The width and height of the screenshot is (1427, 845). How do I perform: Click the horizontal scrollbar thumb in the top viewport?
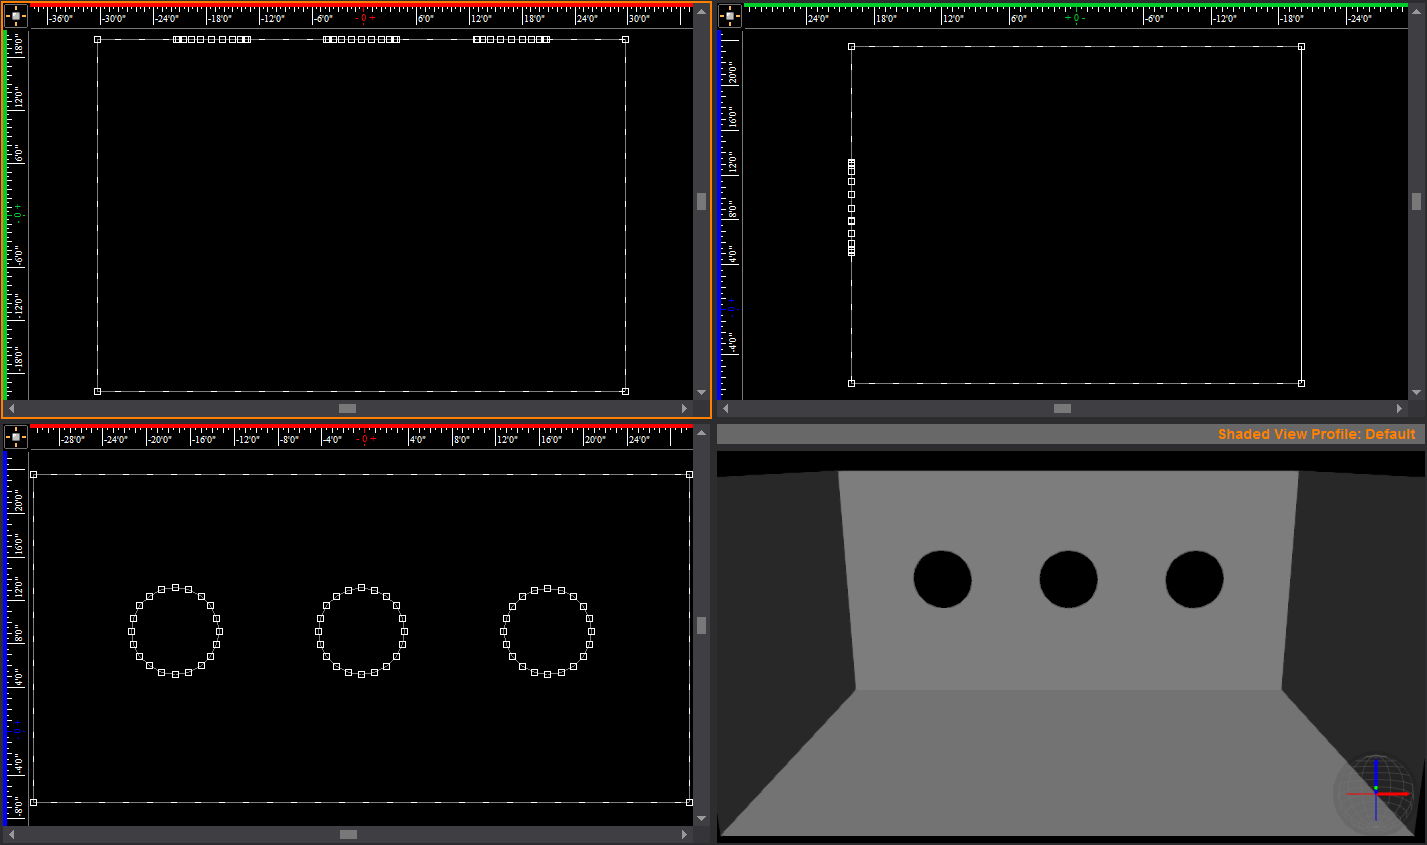346,833
